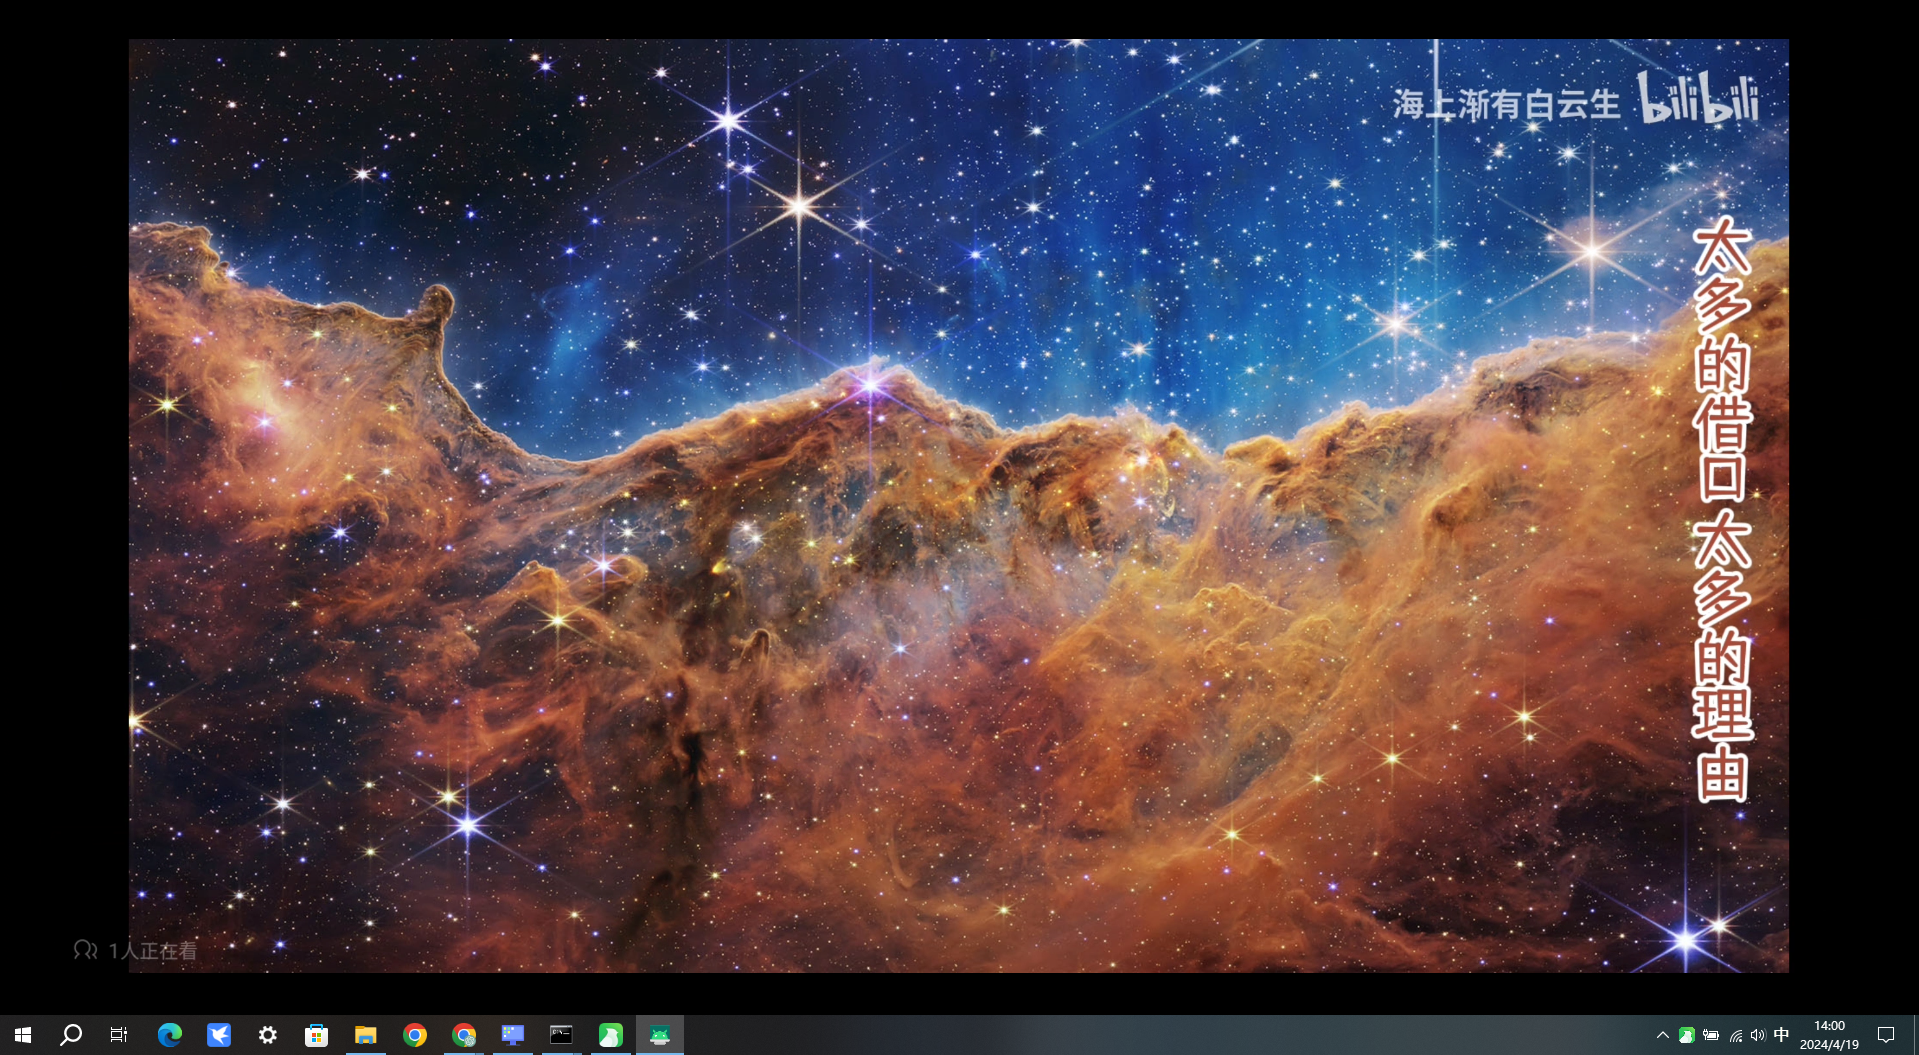Switch to second Chrome icon with profile badge
This screenshot has width=1919, height=1055.
pos(463,1035)
